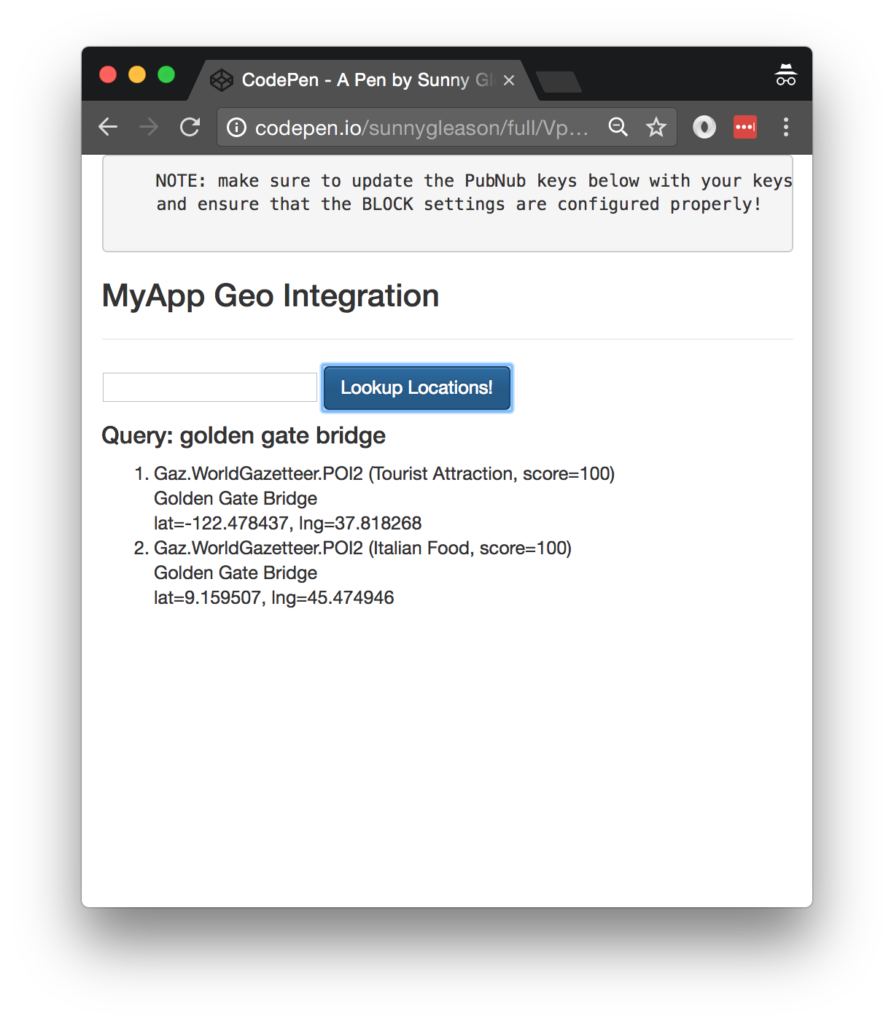The height and width of the screenshot is (1024, 894).
Task: Reload the CodePen page
Action: [x=189, y=127]
